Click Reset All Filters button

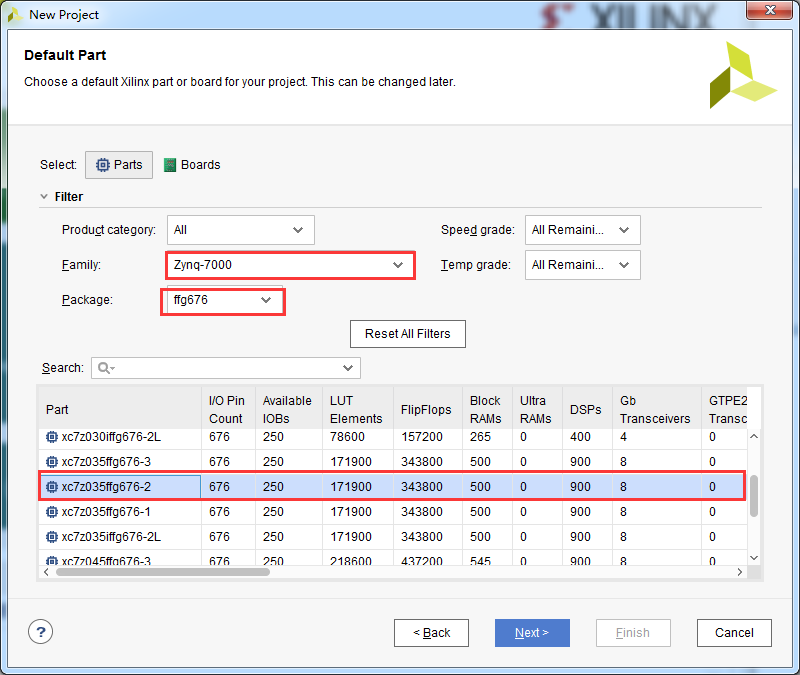pyautogui.click(x=408, y=334)
